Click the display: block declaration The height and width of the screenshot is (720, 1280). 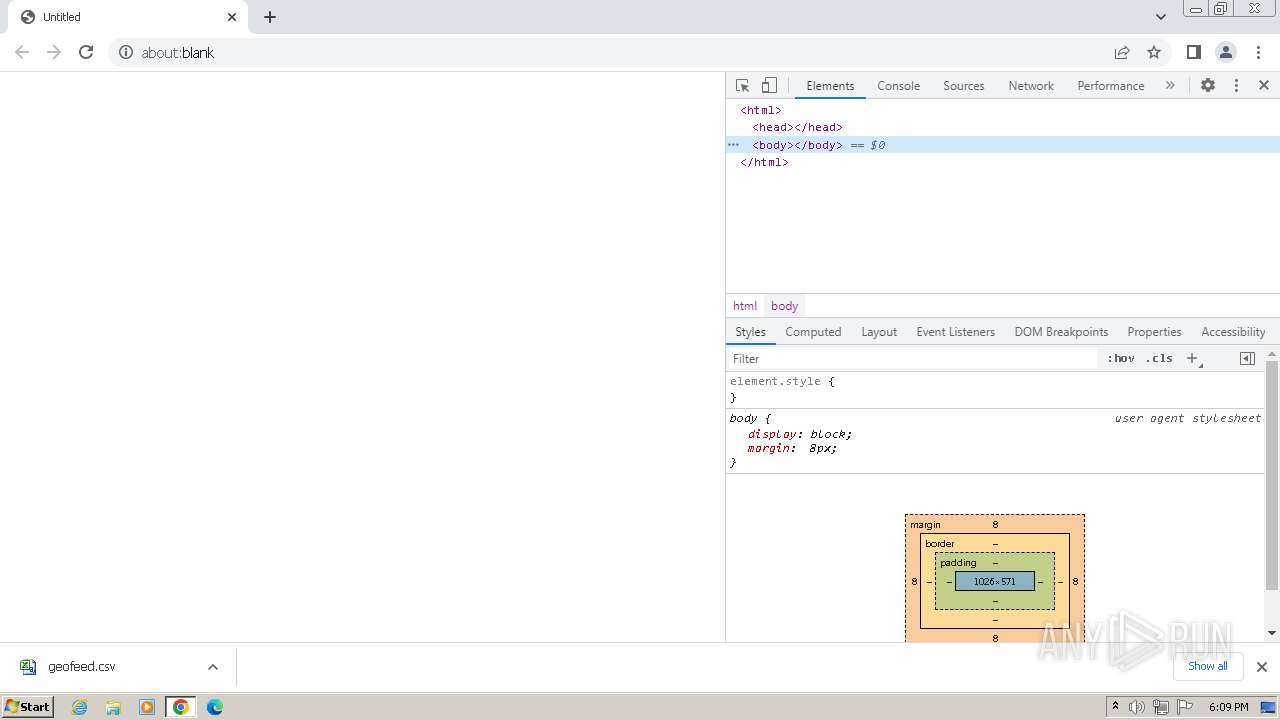click(x=800, y=434)
